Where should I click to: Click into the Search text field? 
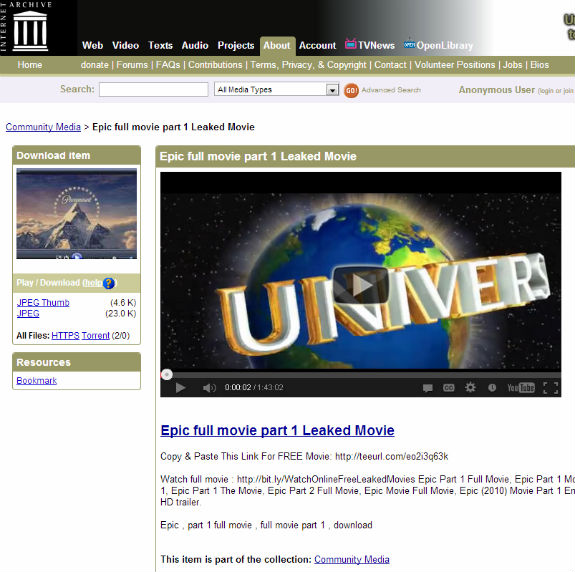coord(154,89)
